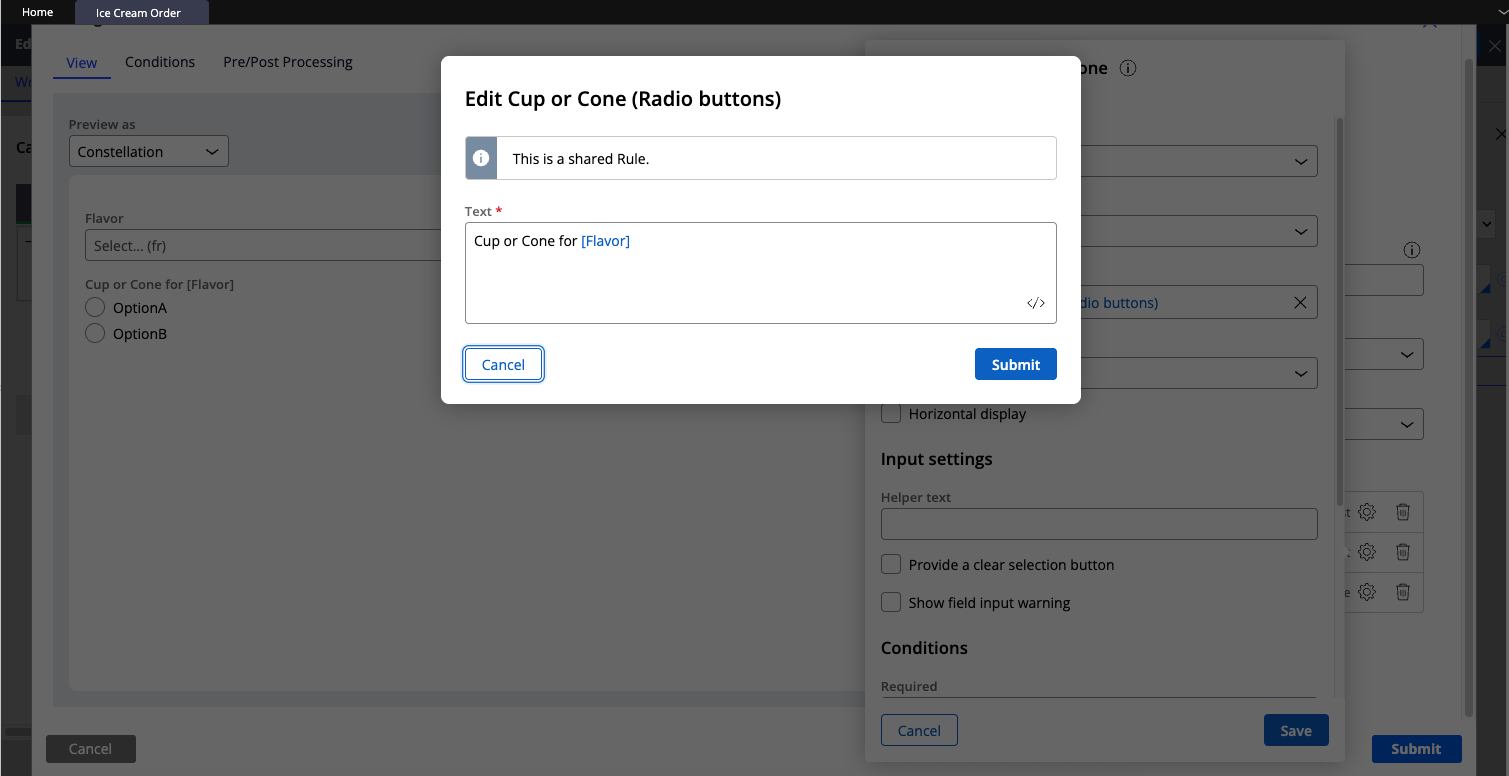Toggle Show field input warning checkbox
The width and height of the screenshot is (1509, 776).
point(891,603)
